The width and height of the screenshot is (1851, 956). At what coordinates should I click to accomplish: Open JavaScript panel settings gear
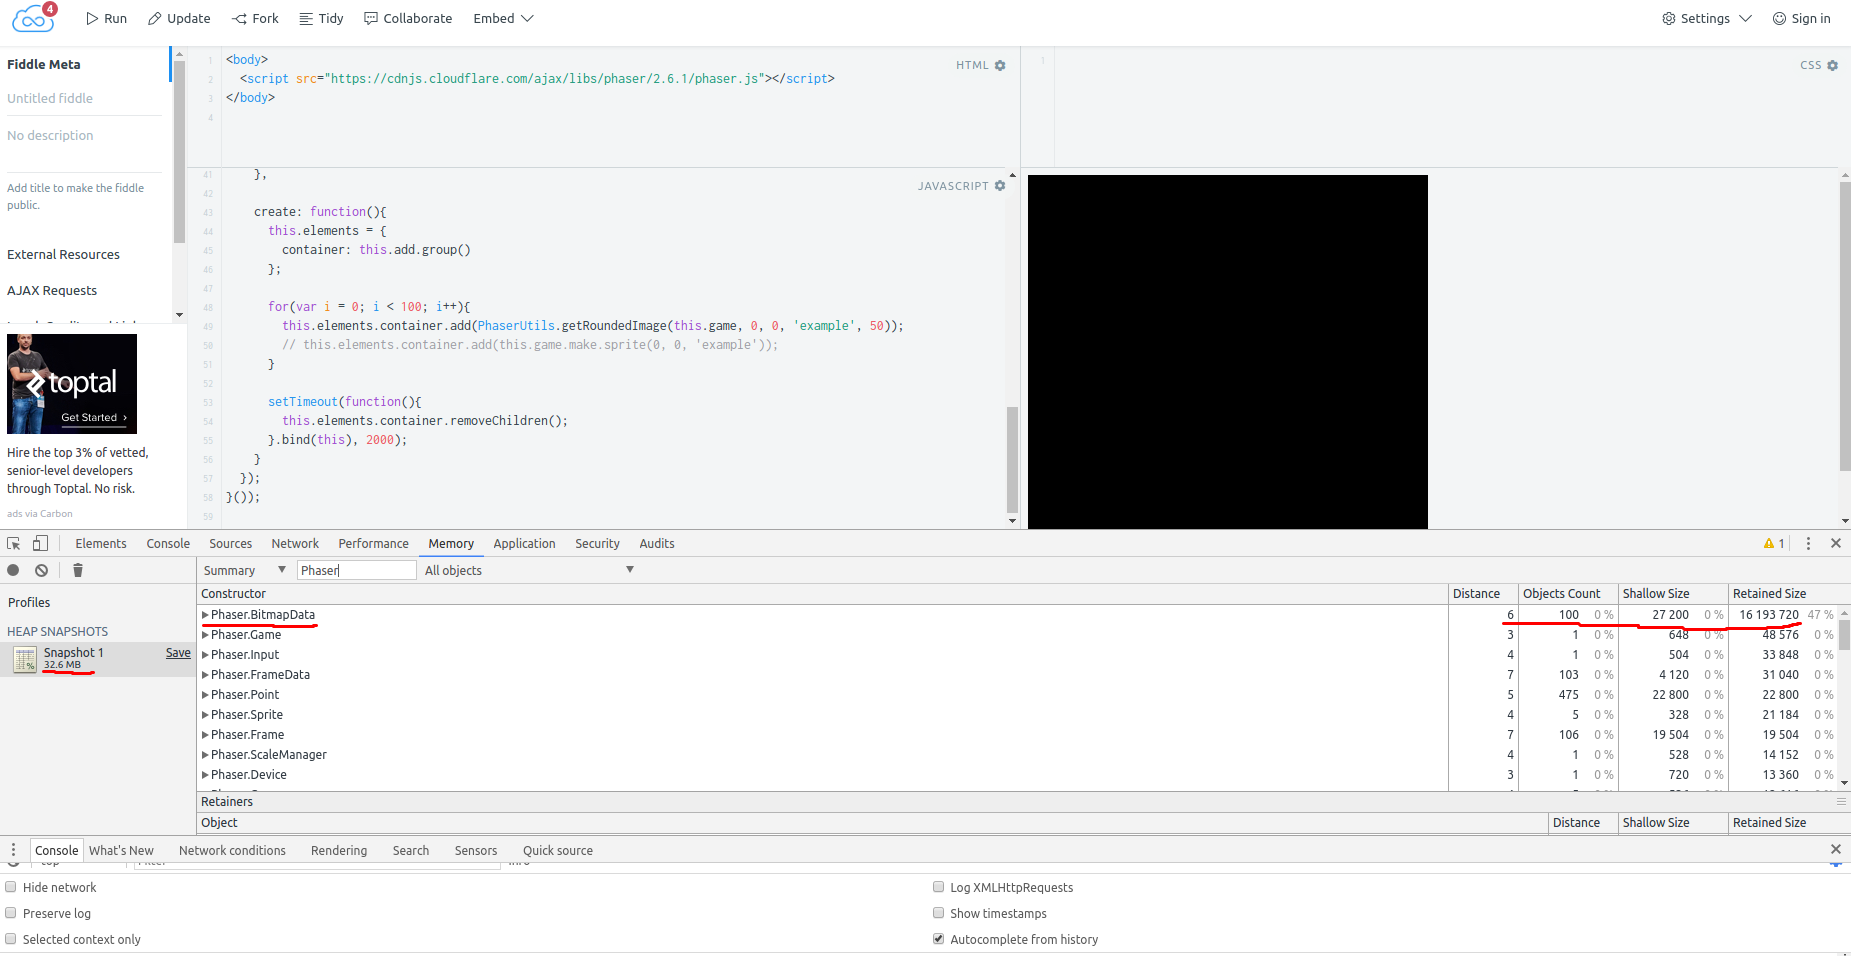(1000, 186)
